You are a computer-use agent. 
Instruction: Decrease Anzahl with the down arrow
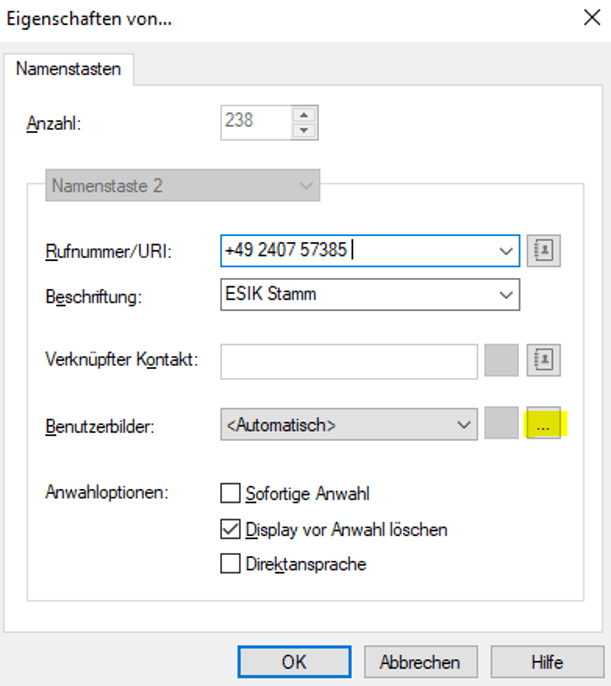[x=306, y=130]
